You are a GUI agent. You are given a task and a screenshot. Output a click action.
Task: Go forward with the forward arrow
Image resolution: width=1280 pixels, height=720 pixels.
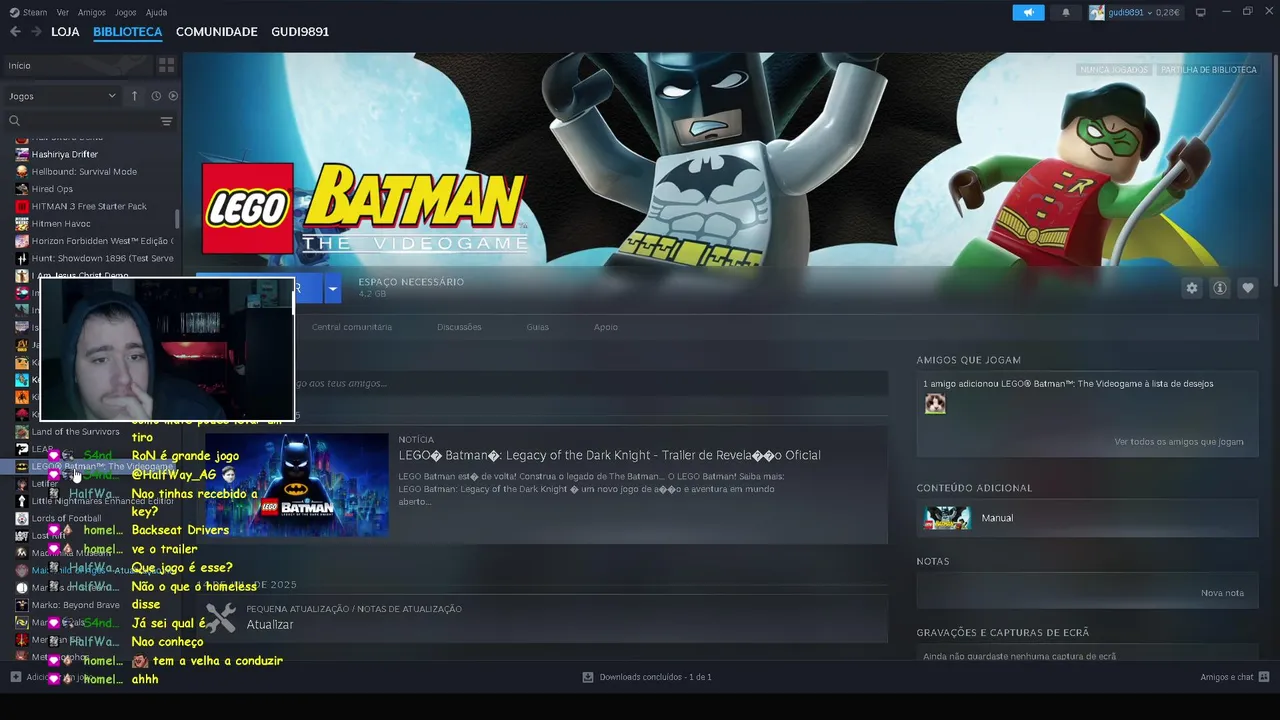point(36,32)
